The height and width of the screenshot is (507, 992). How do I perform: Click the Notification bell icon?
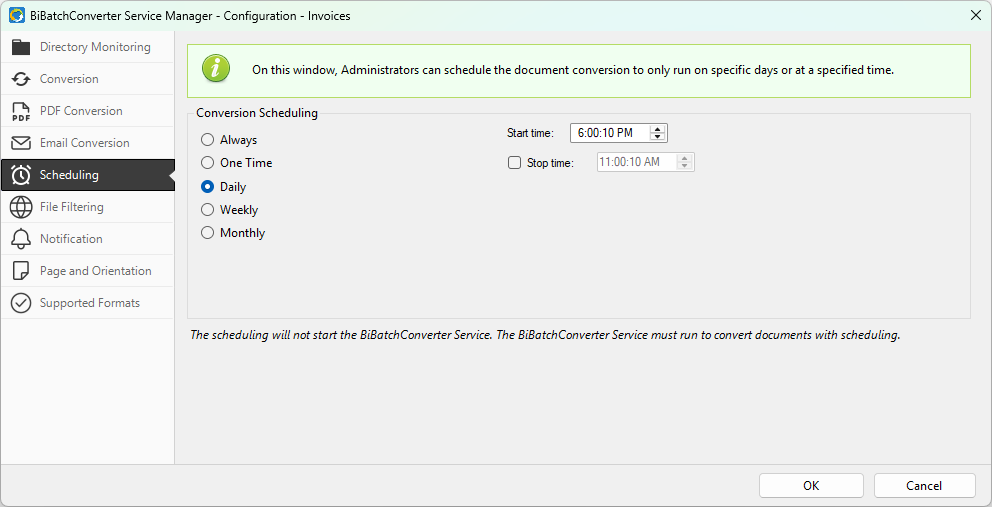21,239
